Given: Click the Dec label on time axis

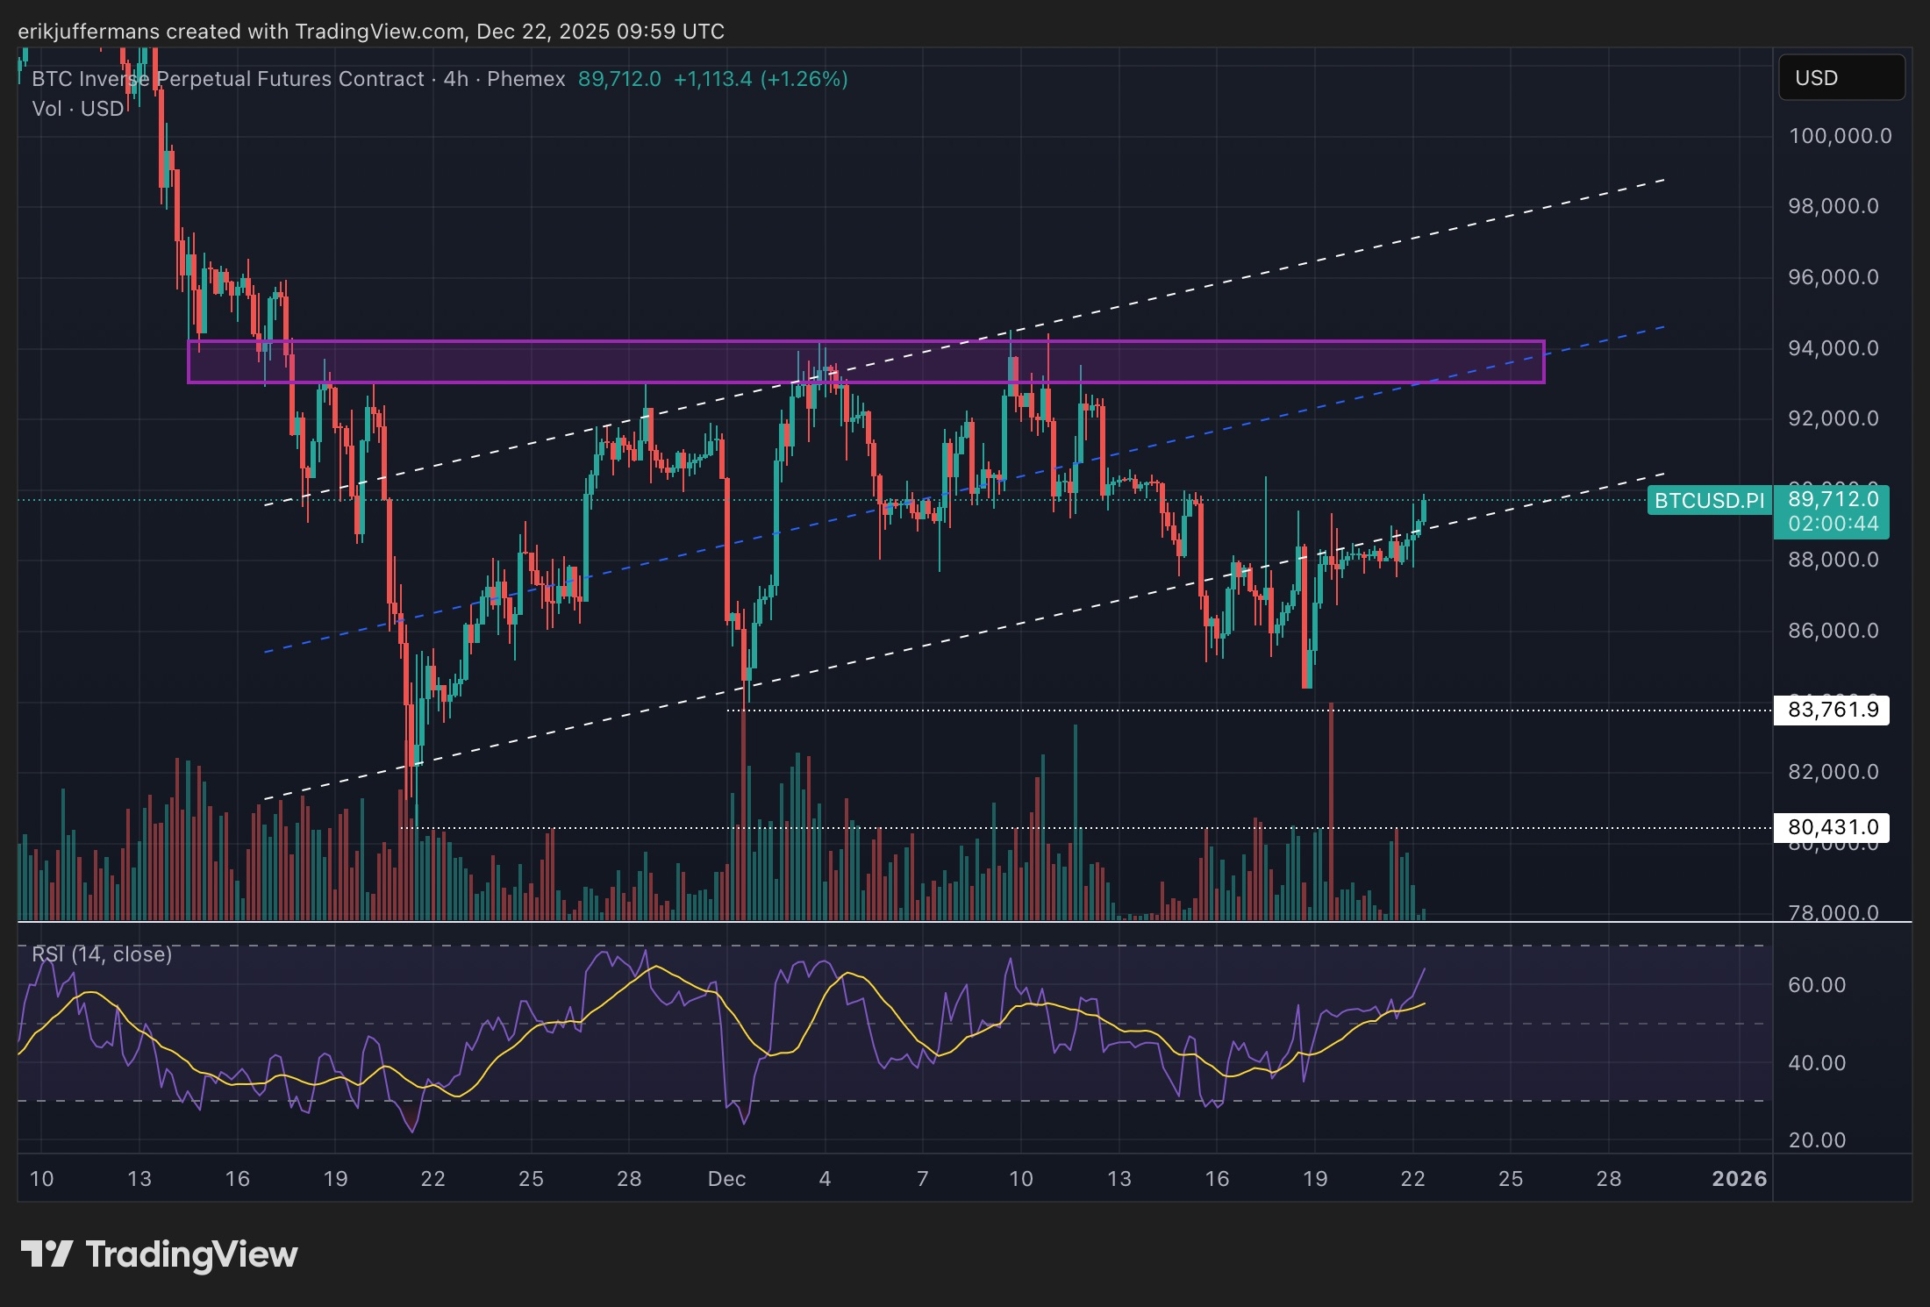Looking at the screenshot, I should [x=726, y=1178].
